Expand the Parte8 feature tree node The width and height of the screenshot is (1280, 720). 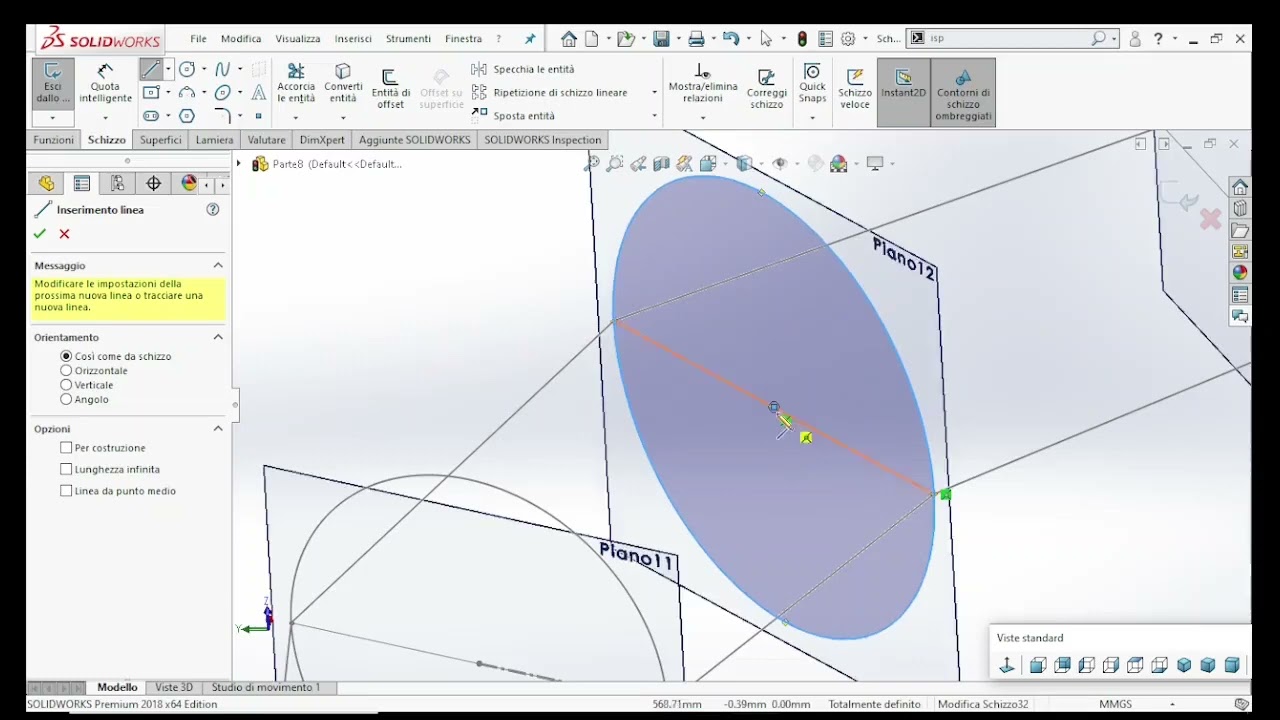pyautogui.click(x=238, y=163)
